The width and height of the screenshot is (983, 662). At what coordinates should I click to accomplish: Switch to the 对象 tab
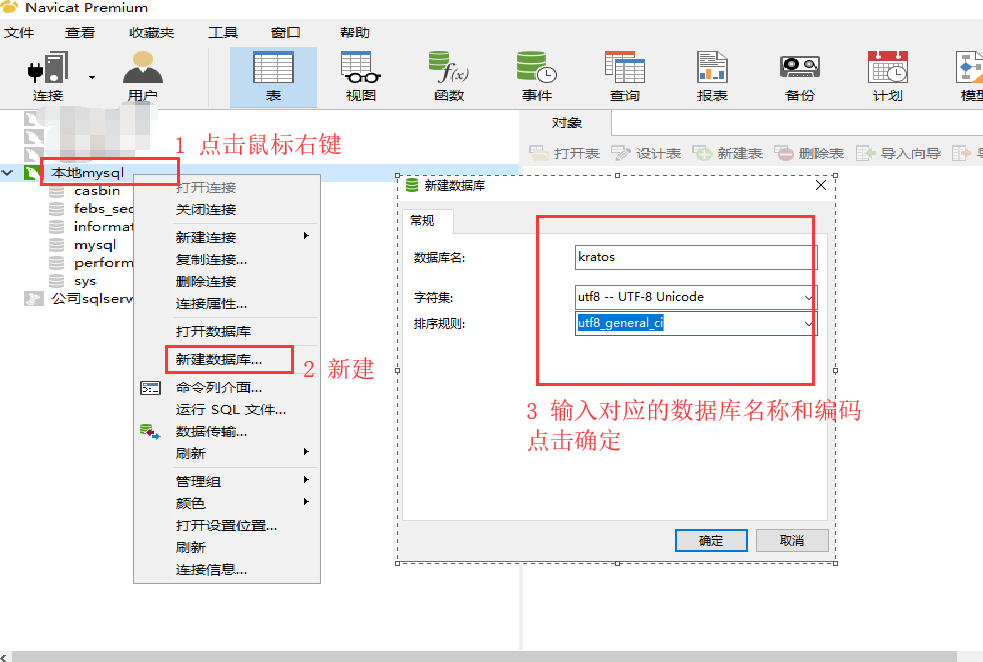pos(566,123)
